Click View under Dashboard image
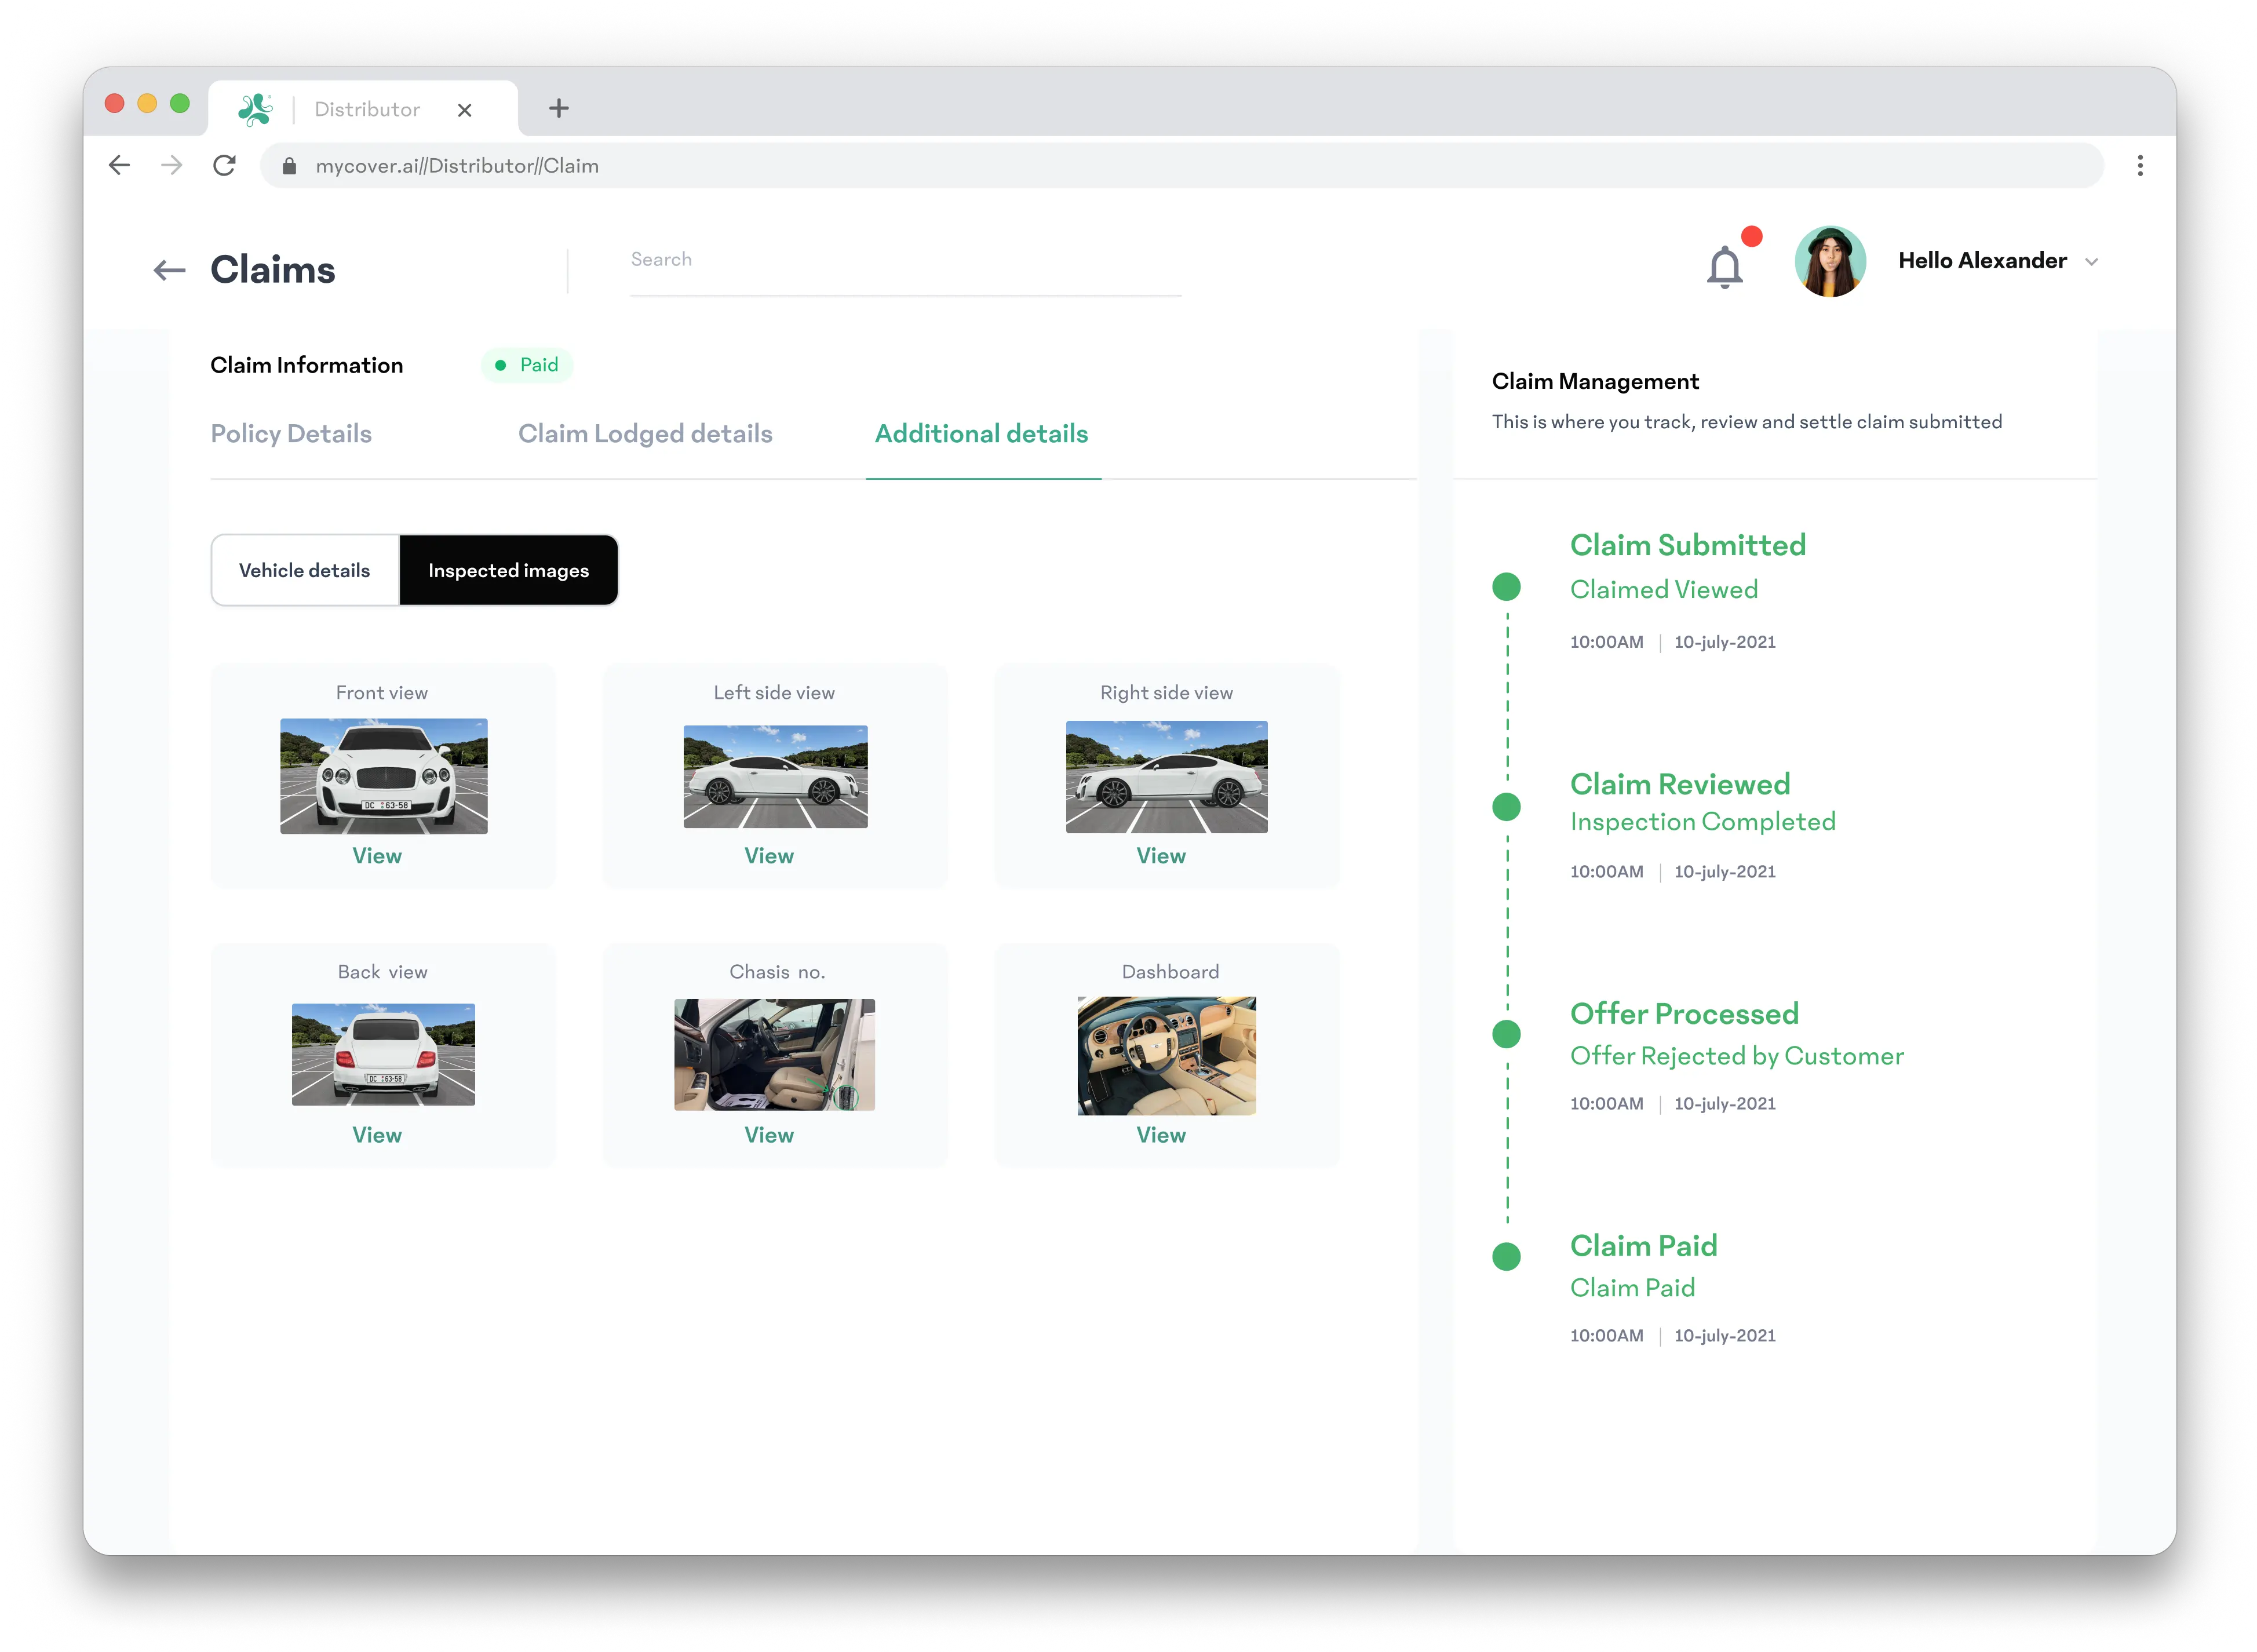Image resolution: width=2257 pixels, height=1652 pixels. click(1161, 1135)
